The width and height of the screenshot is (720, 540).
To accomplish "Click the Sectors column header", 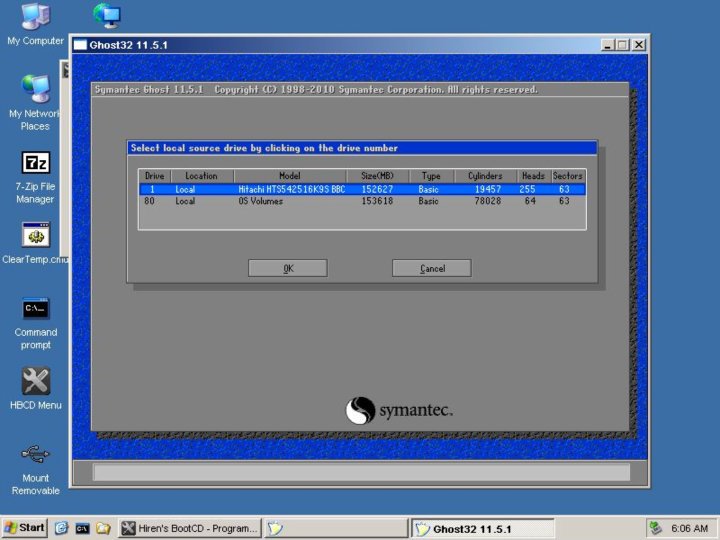I will pos(568,176).
